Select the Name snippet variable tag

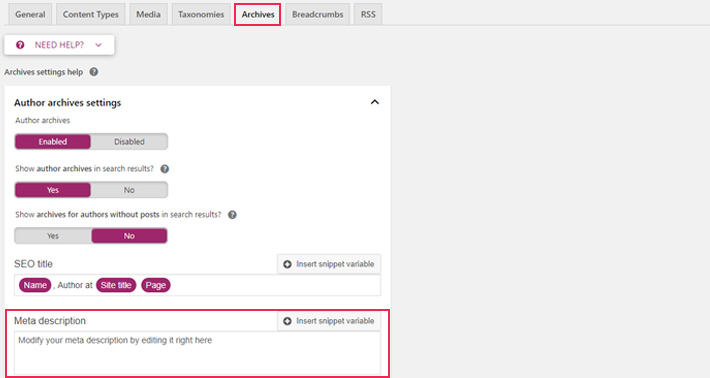point(35,285)
